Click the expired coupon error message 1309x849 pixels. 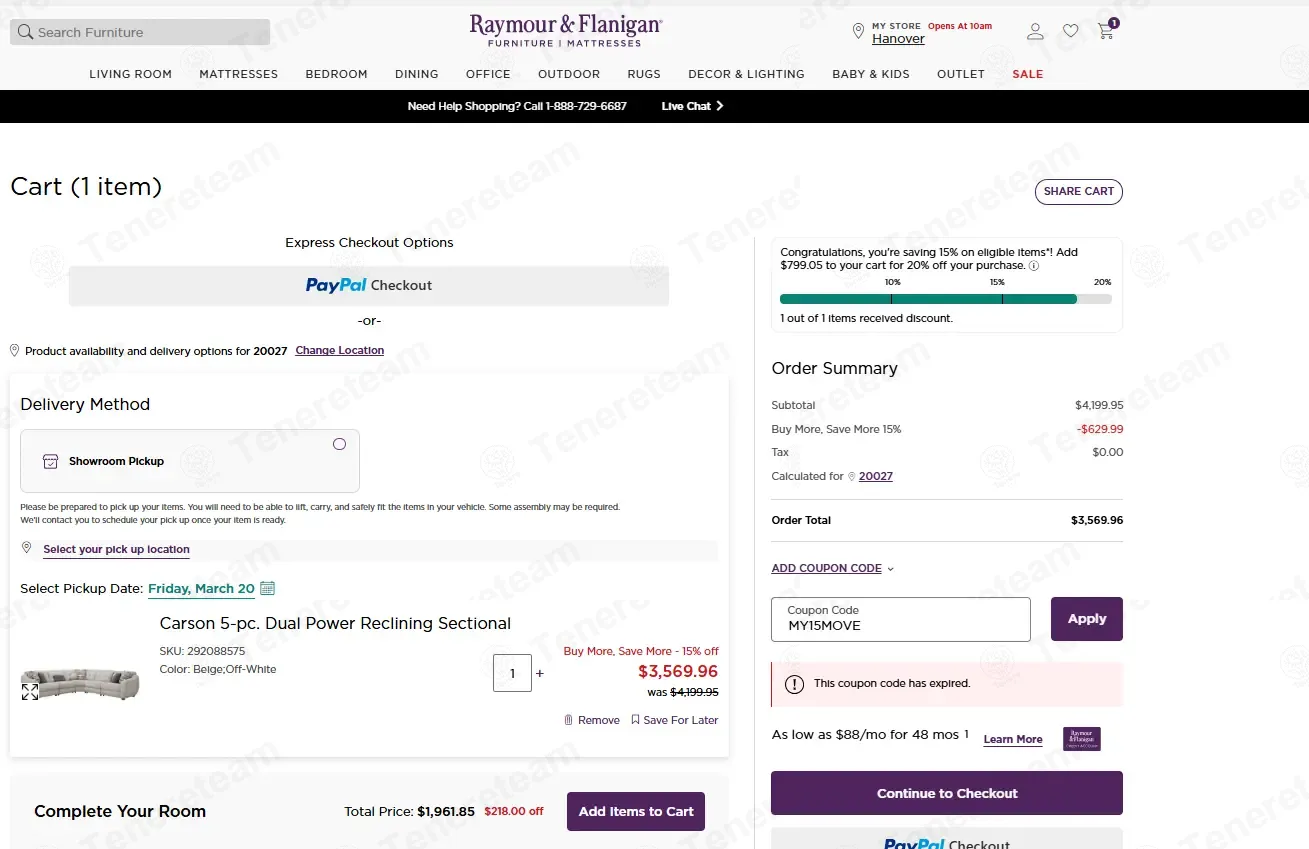(x=947, y=684)
